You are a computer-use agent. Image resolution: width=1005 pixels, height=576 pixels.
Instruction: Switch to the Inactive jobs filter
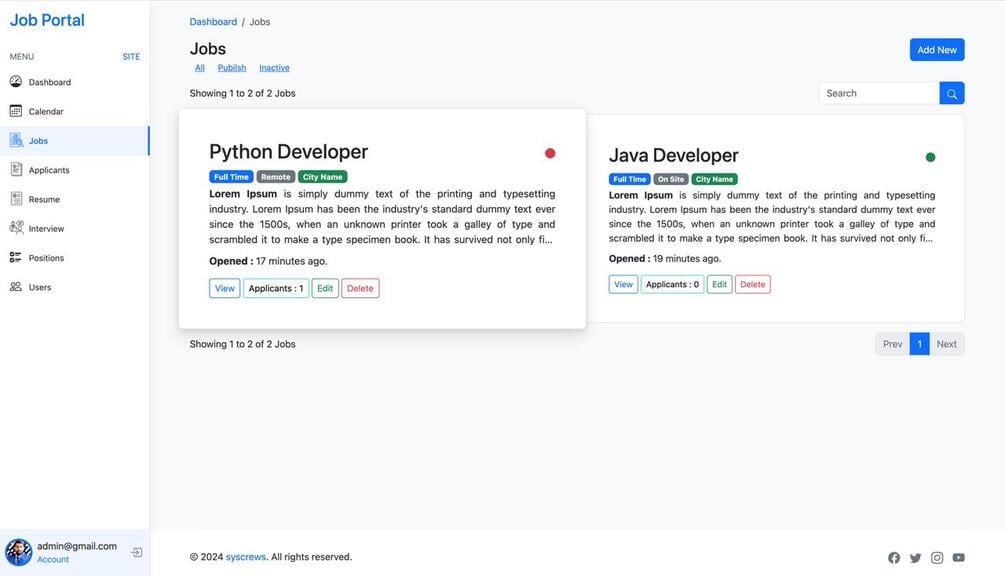274,68
